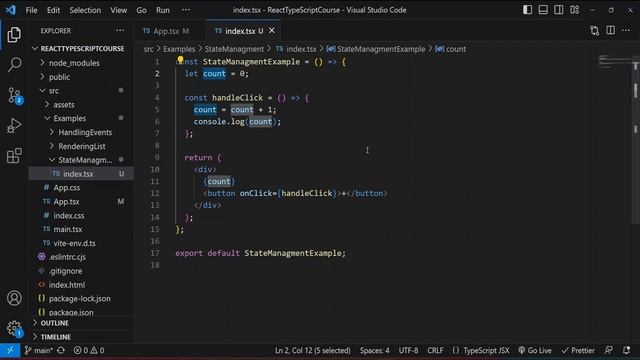This screenshot has width=640, height=360.
Task: Click the editor vertical scrollbar
Action: coord(636,141)
